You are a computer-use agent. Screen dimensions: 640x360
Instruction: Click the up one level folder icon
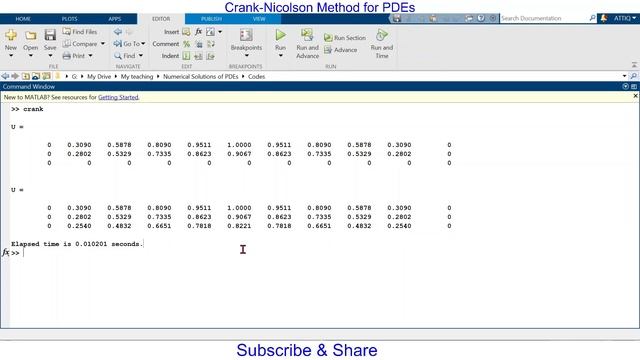point(26,76)
